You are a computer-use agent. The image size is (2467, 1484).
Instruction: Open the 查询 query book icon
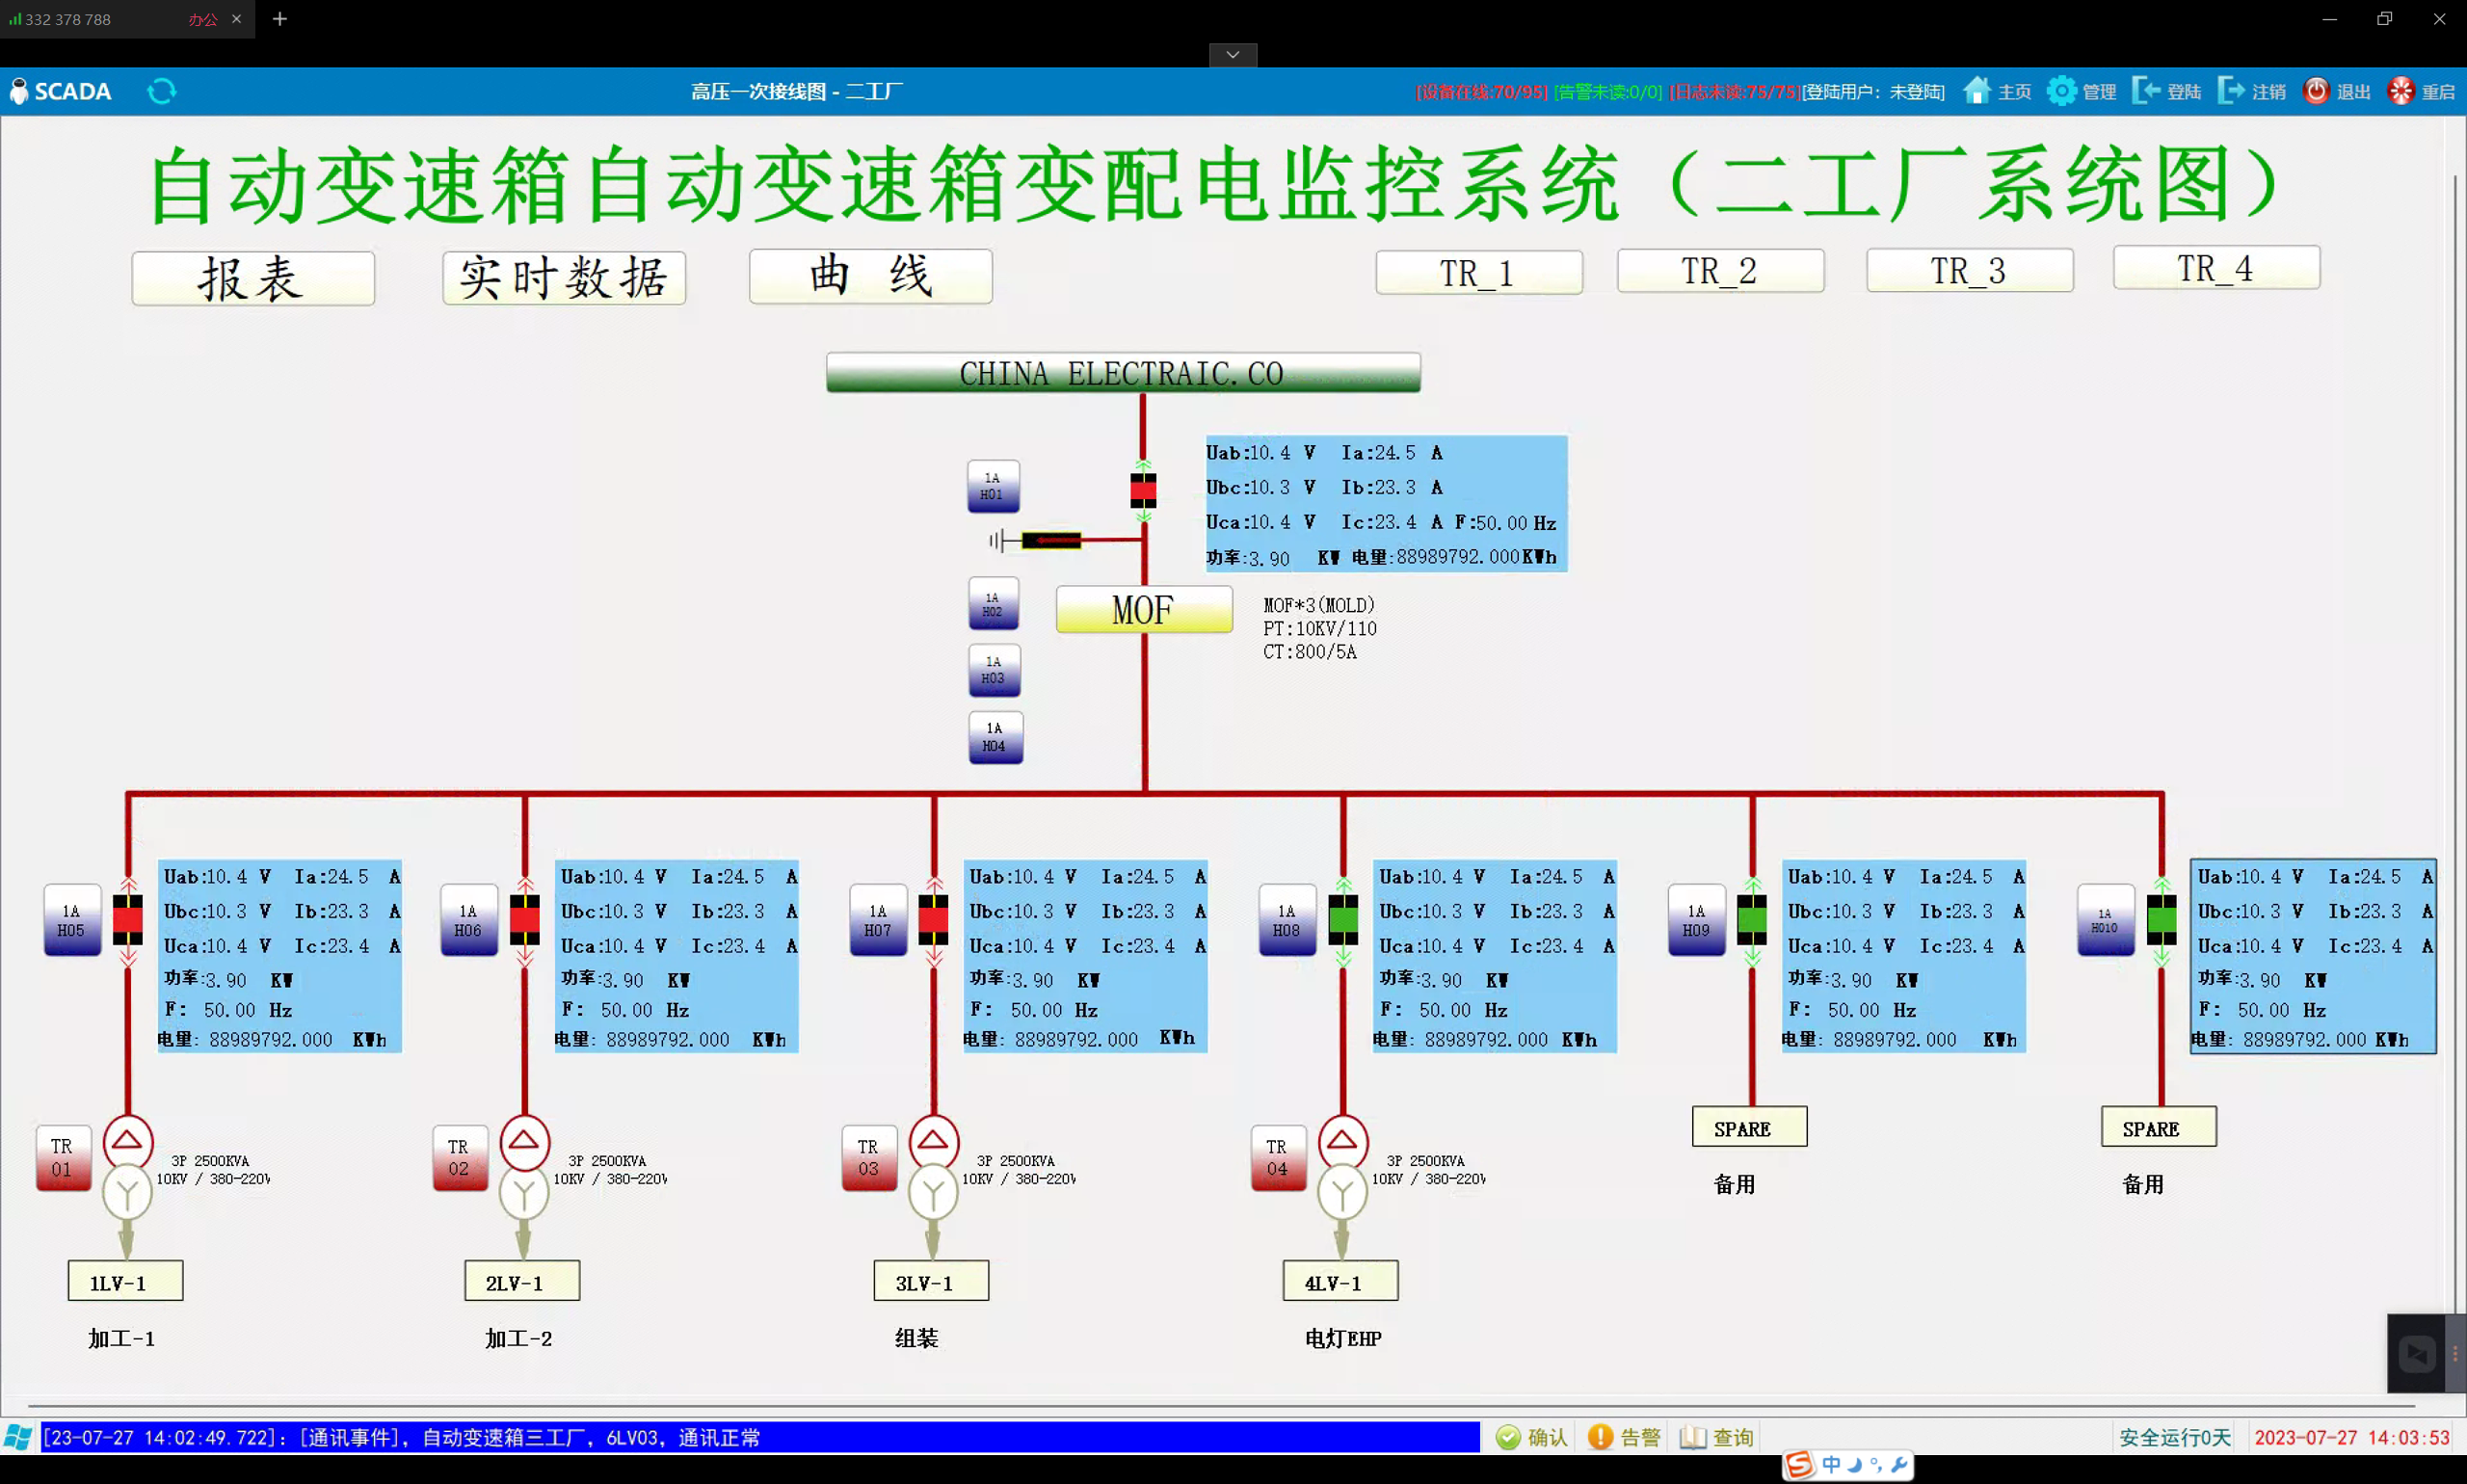(1692, 1437)
